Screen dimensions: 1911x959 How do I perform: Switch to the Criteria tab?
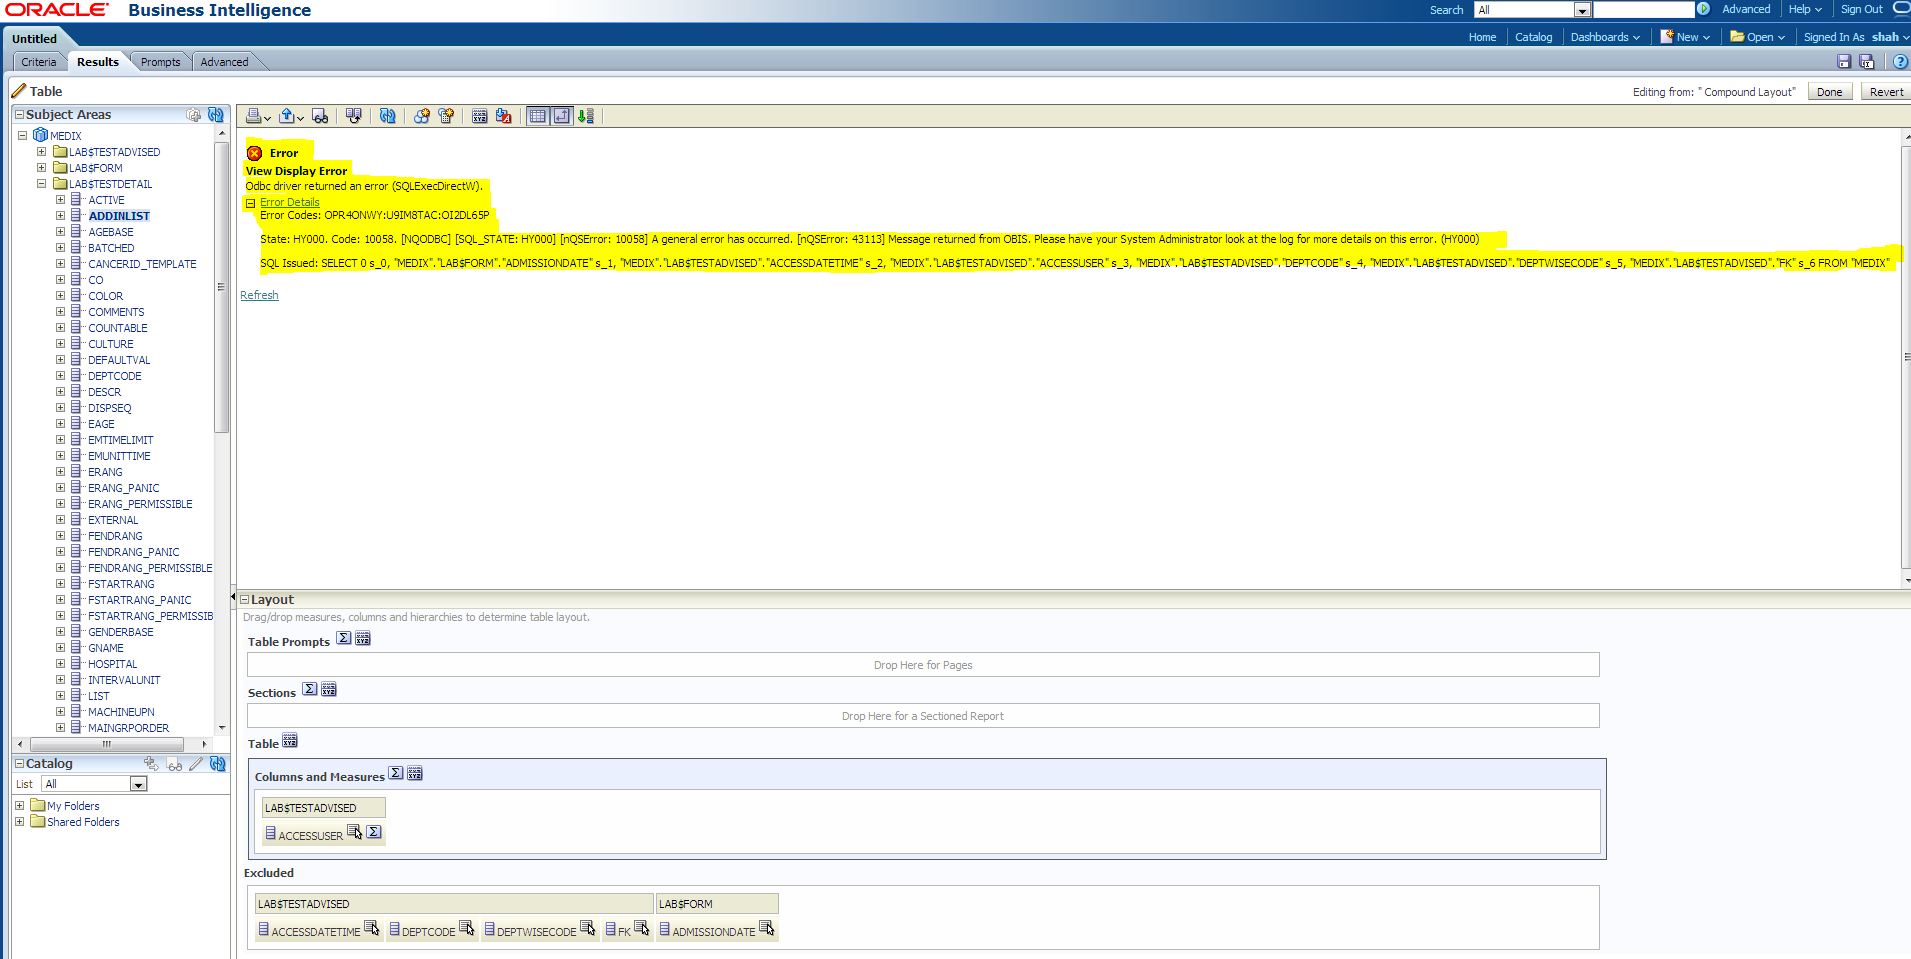click(39, 62)
